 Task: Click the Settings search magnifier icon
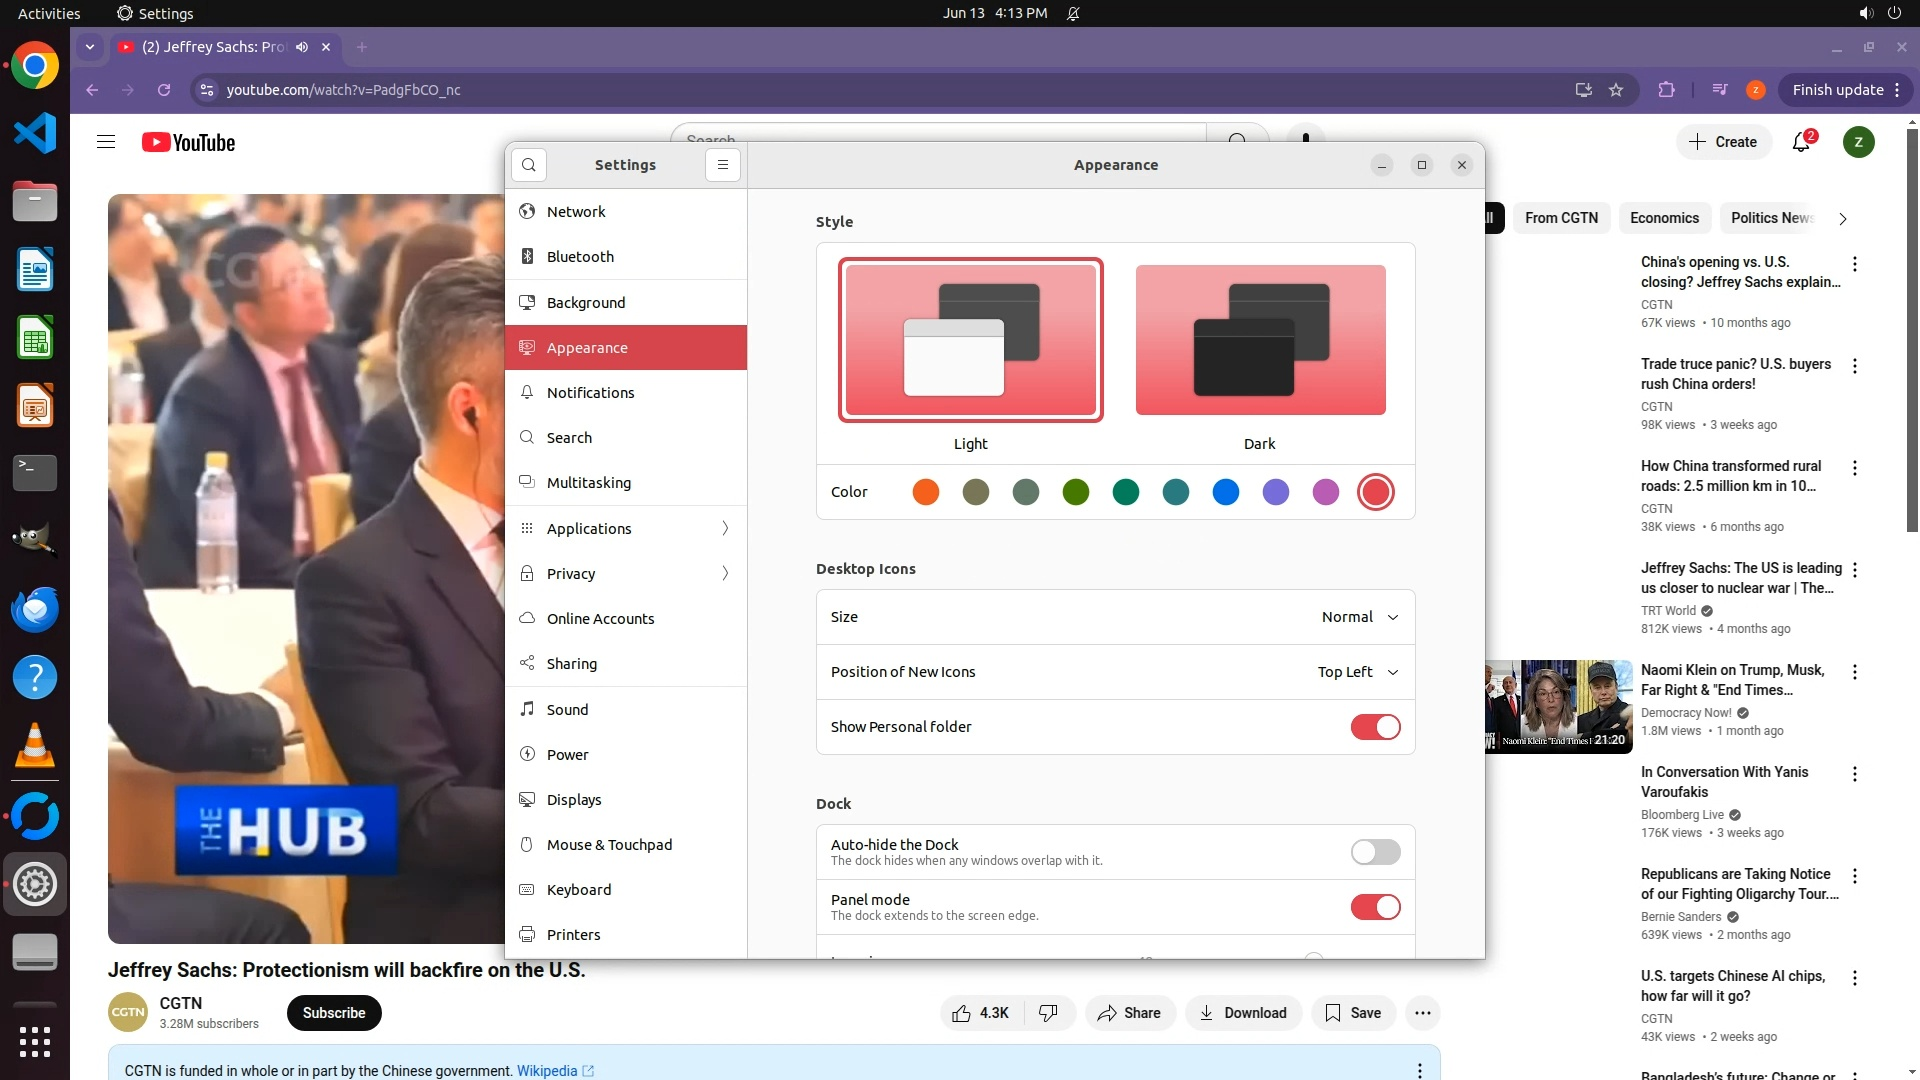(x=529, y=165)
